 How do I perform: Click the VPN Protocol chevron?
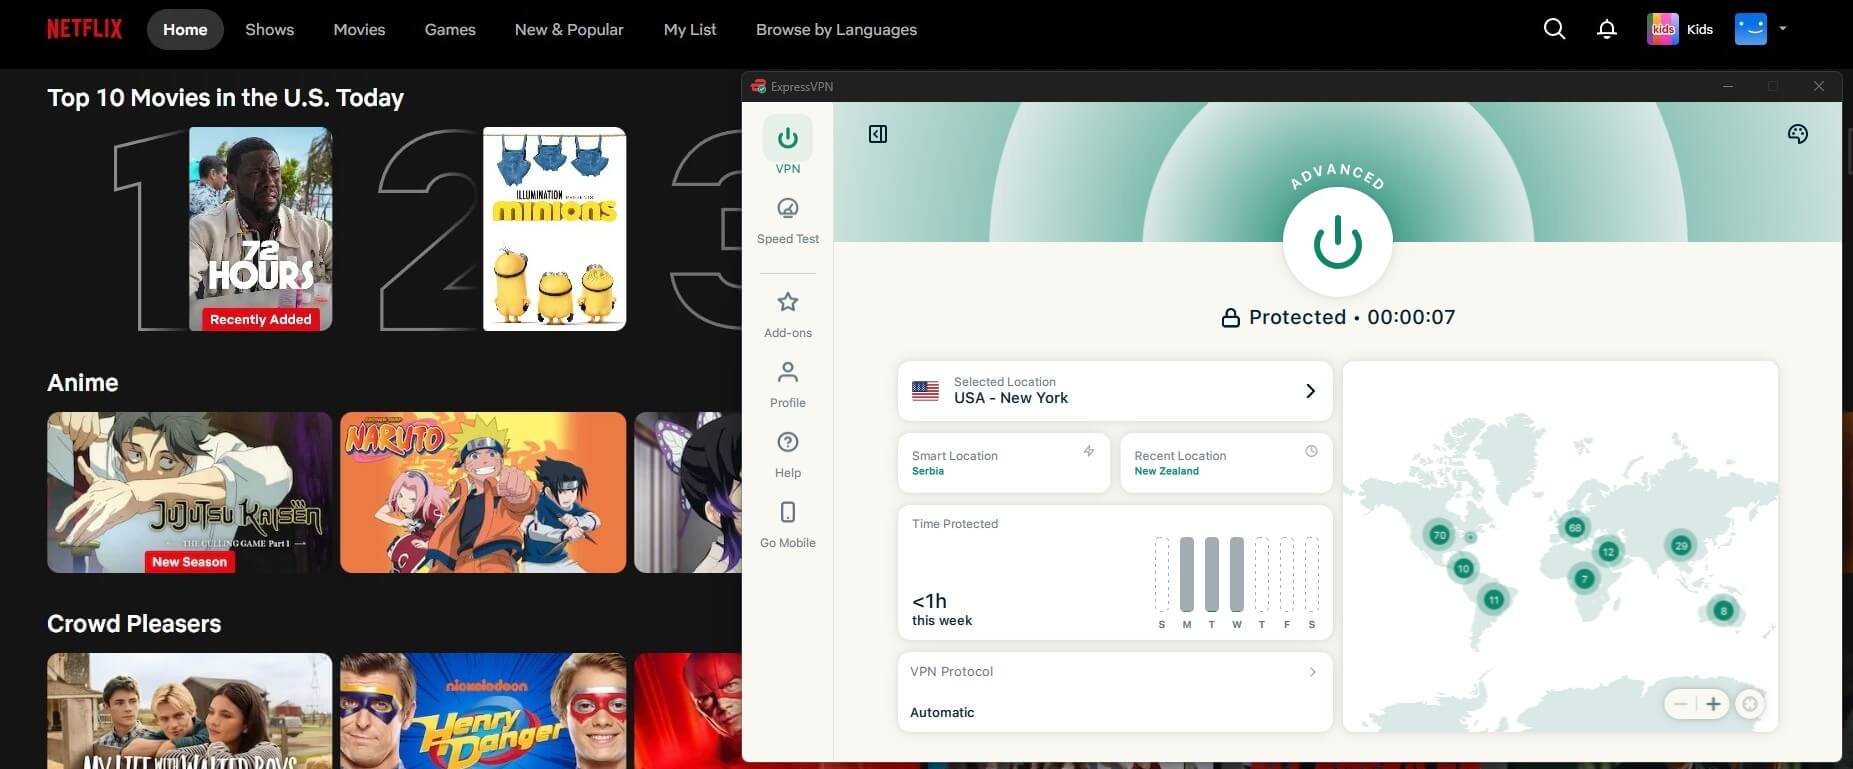pyautogui.click(x=1313, y=672)
